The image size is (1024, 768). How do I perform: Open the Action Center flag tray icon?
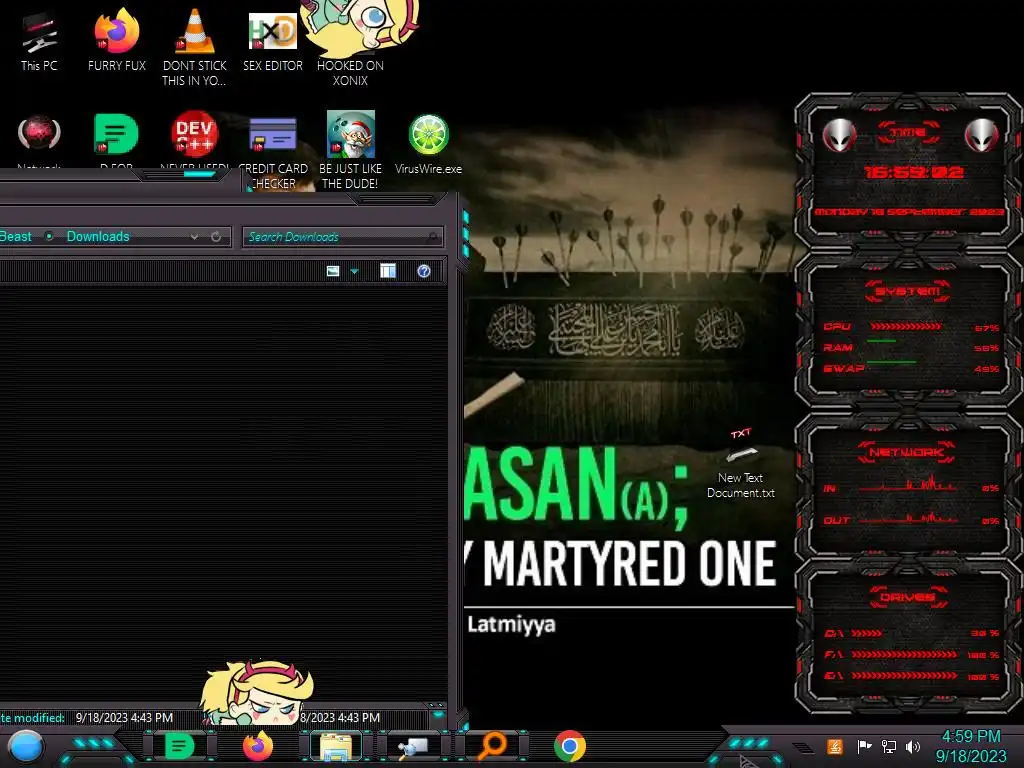(x=864, y=746)
